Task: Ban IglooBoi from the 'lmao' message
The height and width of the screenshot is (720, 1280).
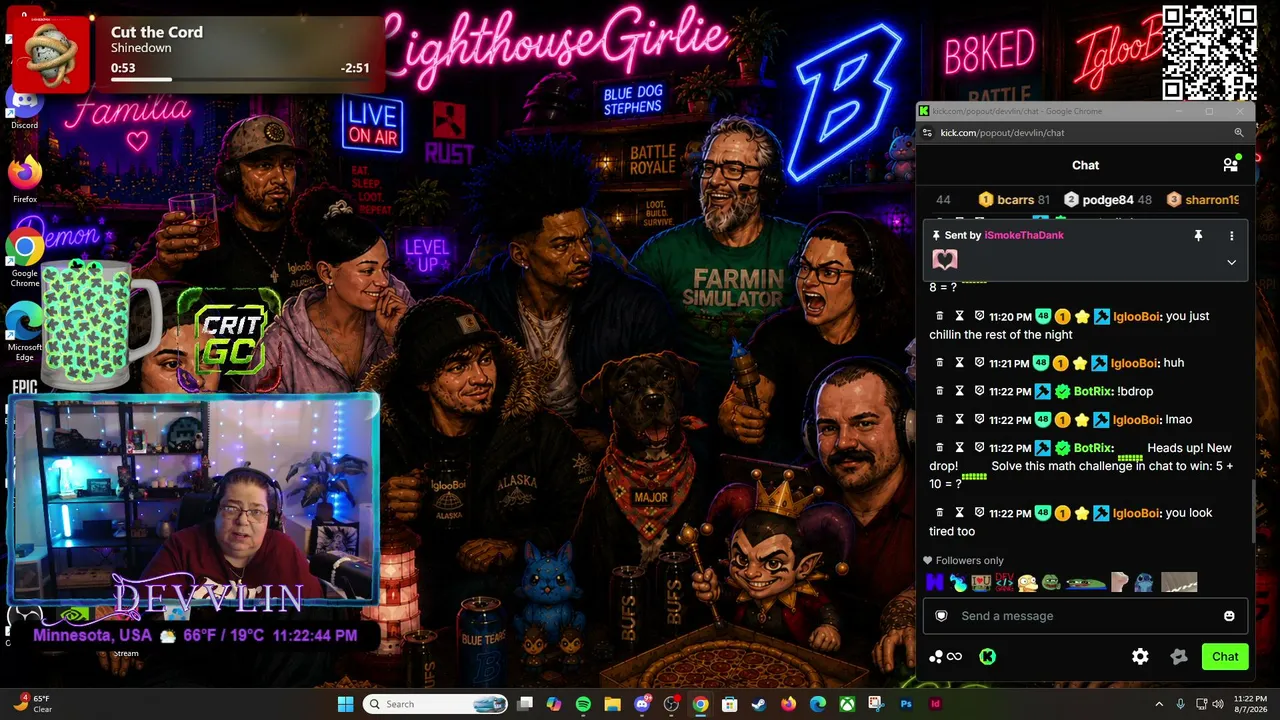Action: tap(980, 420)
